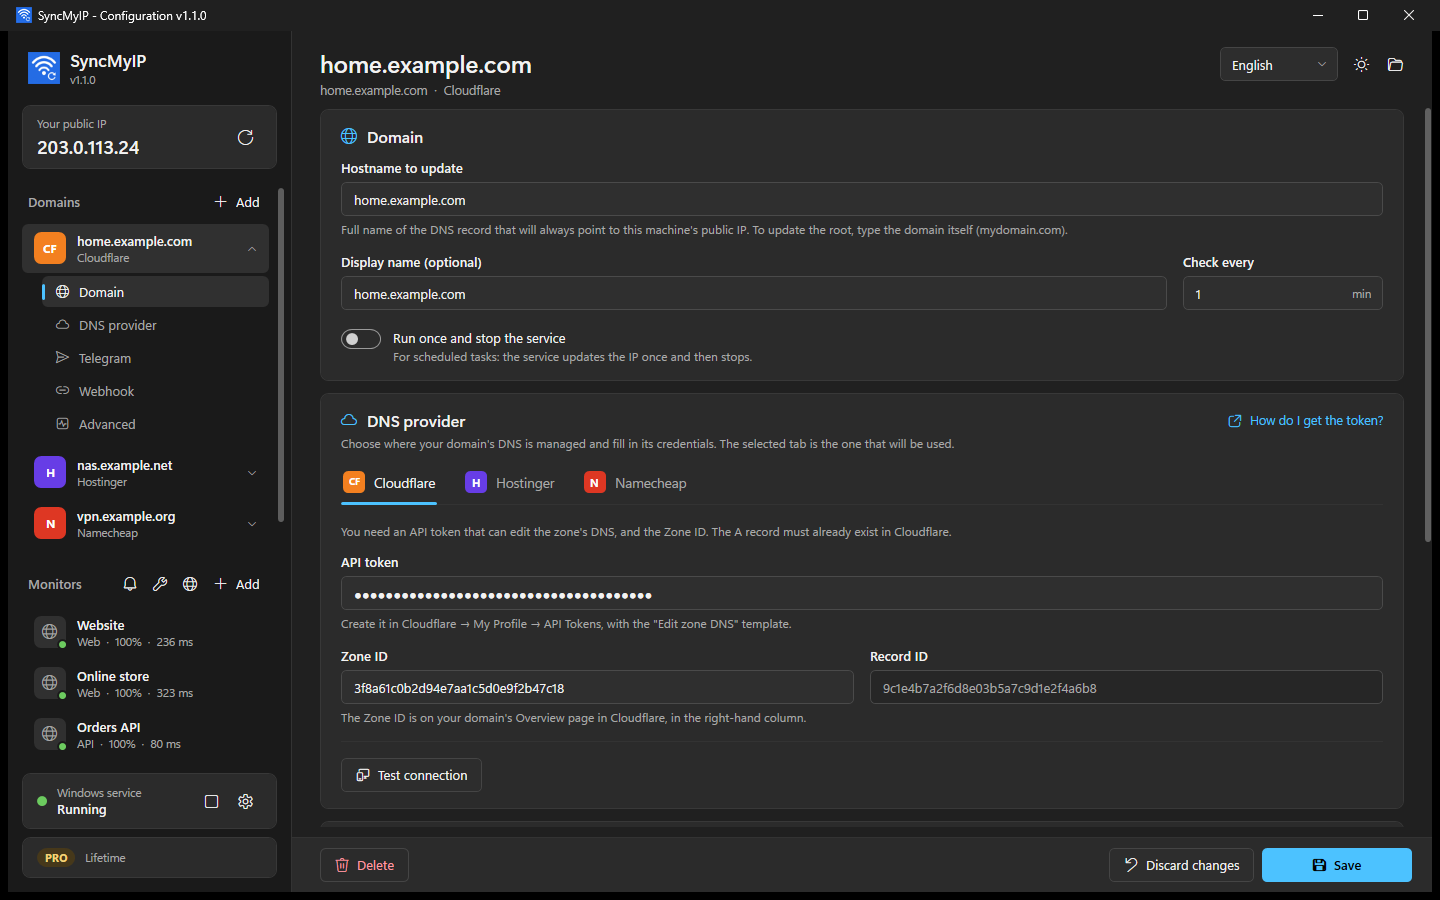The width and height of the screenshot is (1440, 900).
Task: Click the Monitors notification bell icon
Action: pyautogui.click(x=130, y=584)
